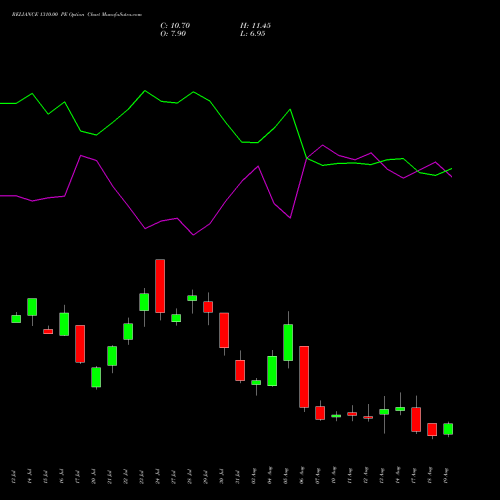Viewport: 500px width, 500px height.
Task: Click the first green candlestick on the left
Action: tap(16, 319)
